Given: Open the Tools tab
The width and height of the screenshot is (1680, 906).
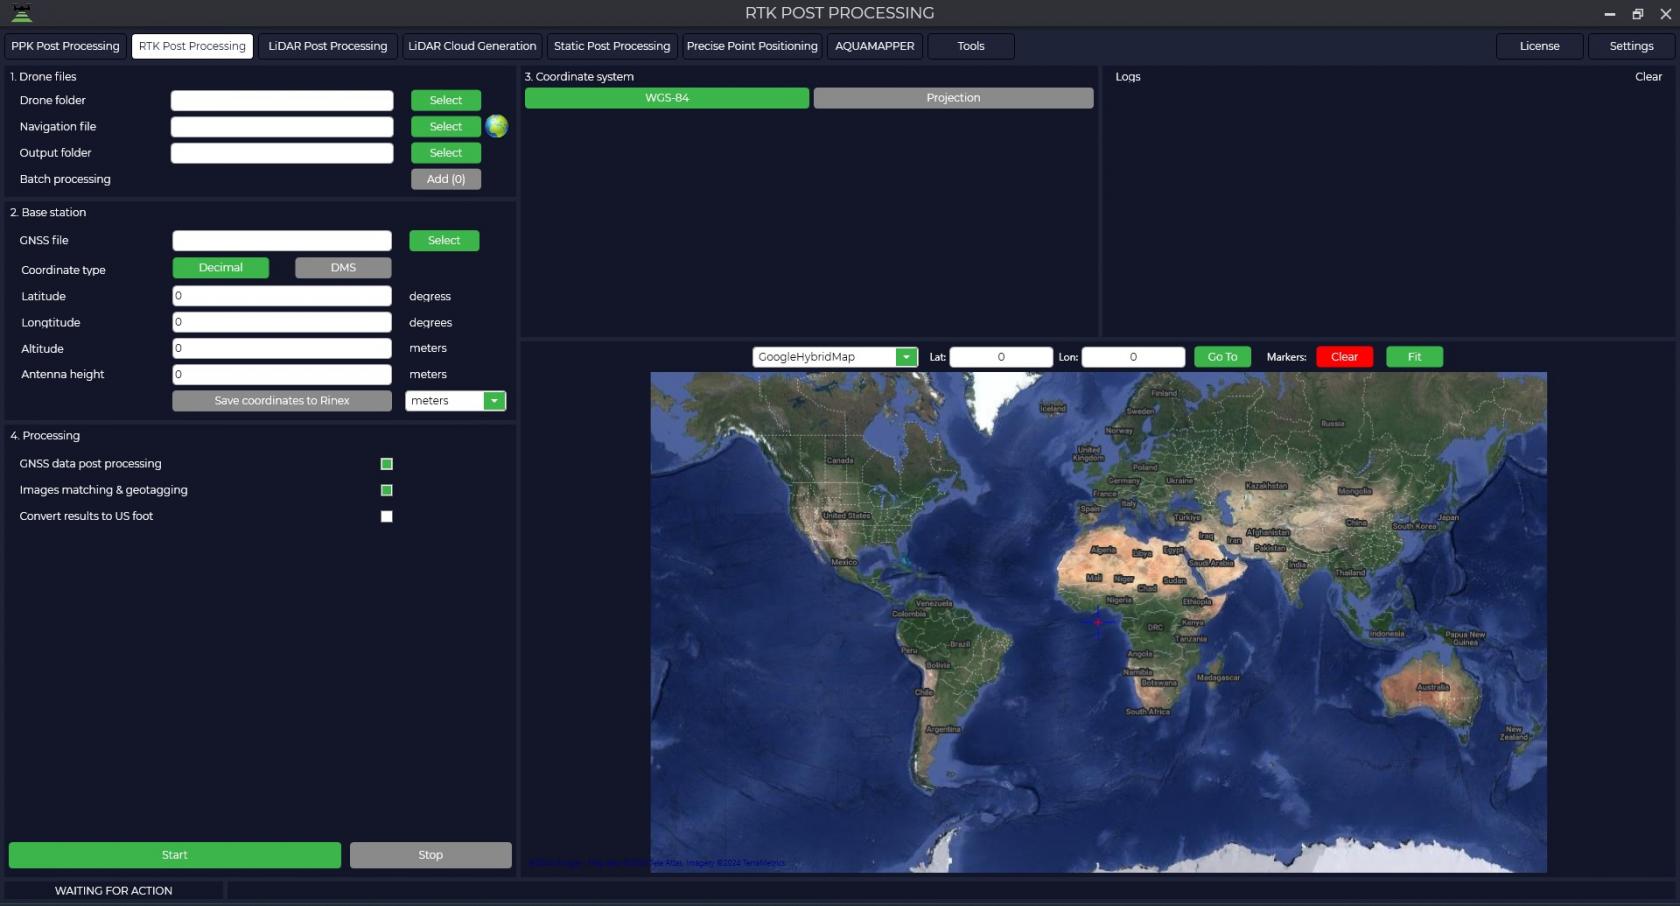Looking at the screenshot, I should 971,46.
